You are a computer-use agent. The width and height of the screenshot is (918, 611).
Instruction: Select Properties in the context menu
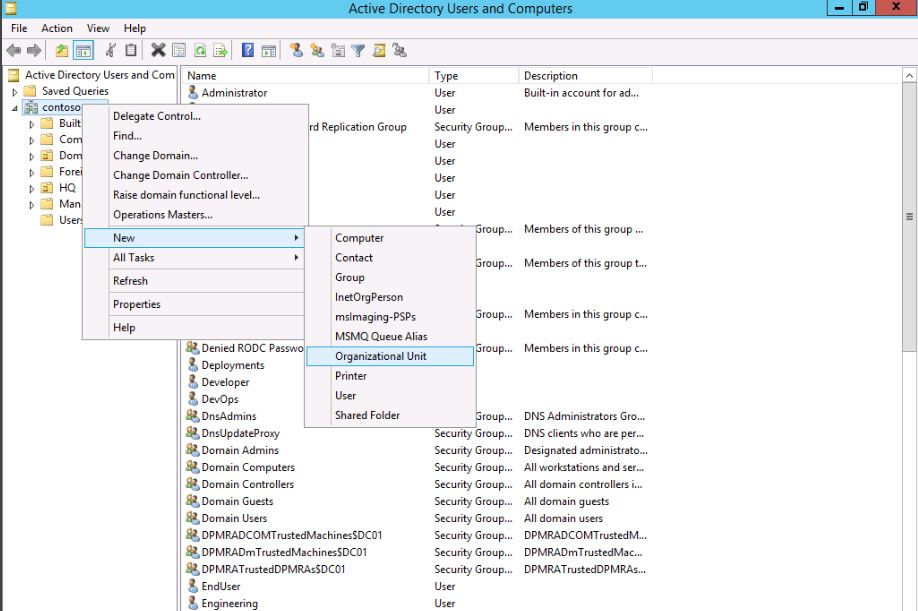coord(136,305)
